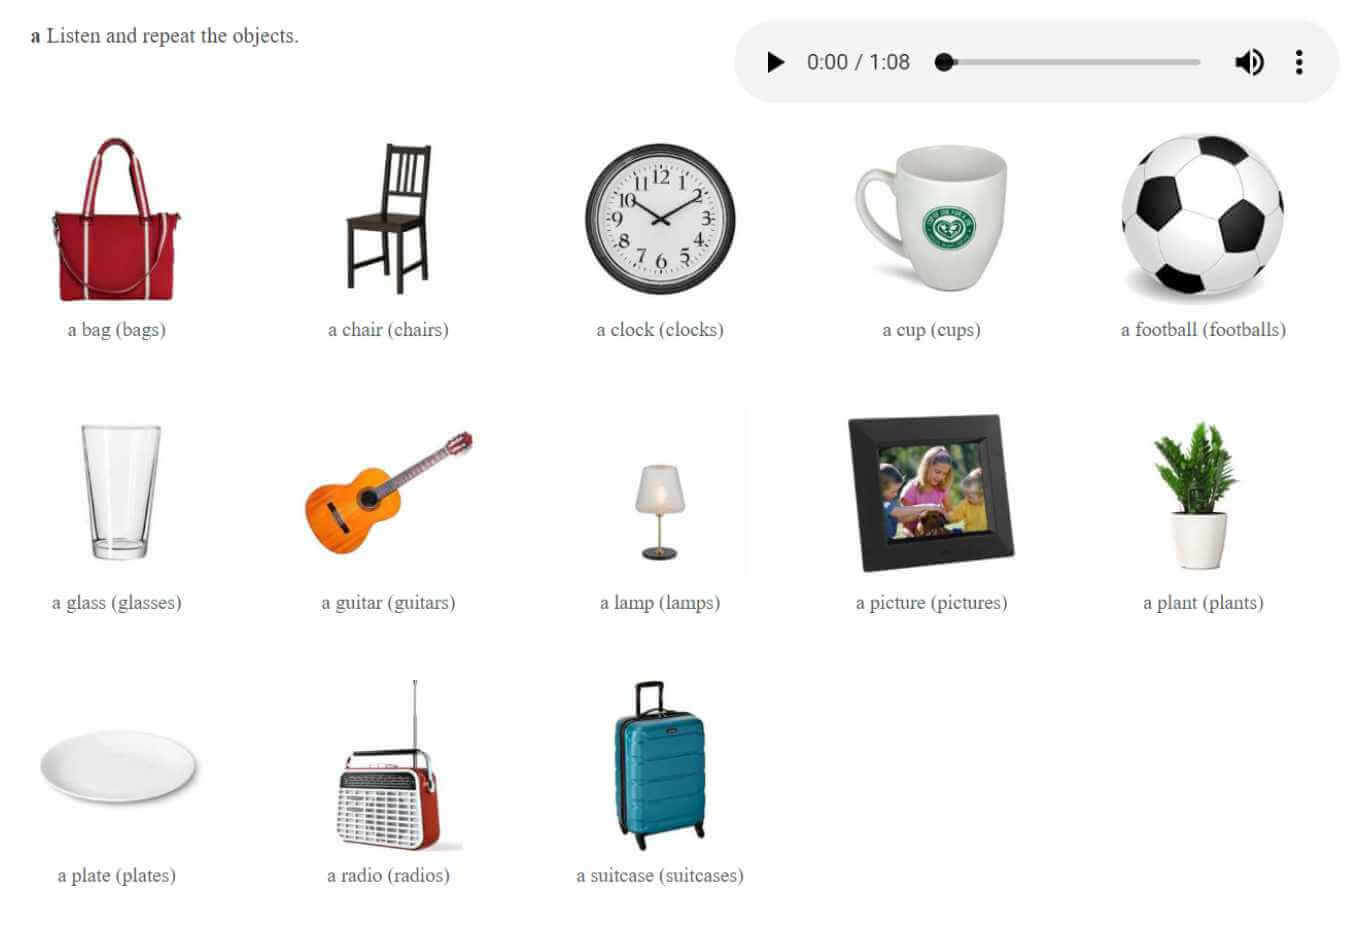Select the wall clock picture
Viewport: 1366px width, 936px height.
(660, 218)
